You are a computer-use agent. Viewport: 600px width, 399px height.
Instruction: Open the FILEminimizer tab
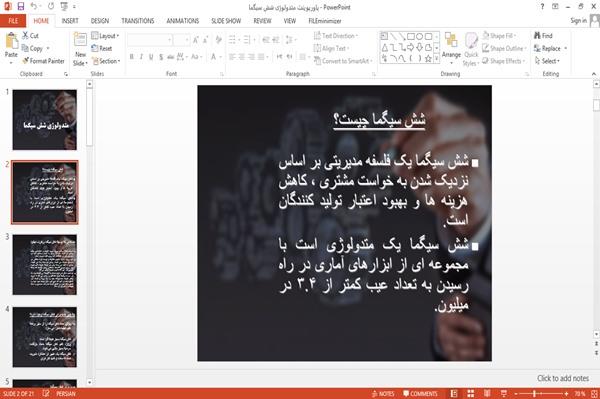tap(325, 21)
